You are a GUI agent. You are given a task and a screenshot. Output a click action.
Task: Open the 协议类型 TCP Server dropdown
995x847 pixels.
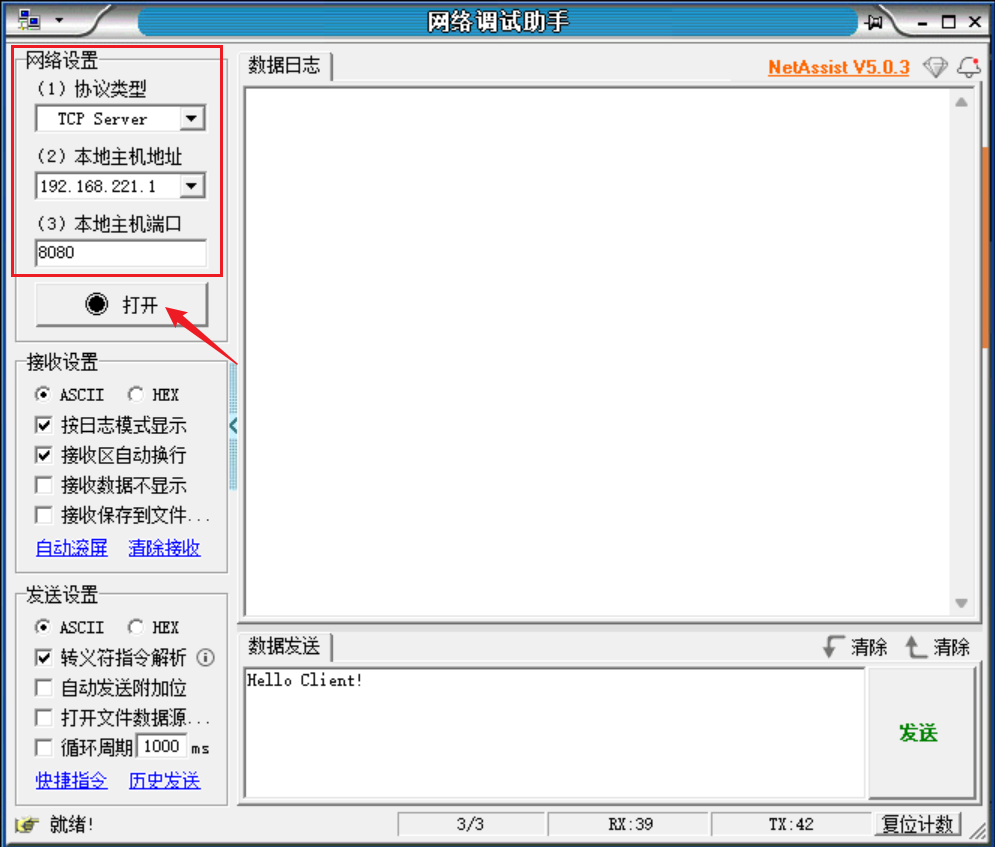[x=191, y=119]
